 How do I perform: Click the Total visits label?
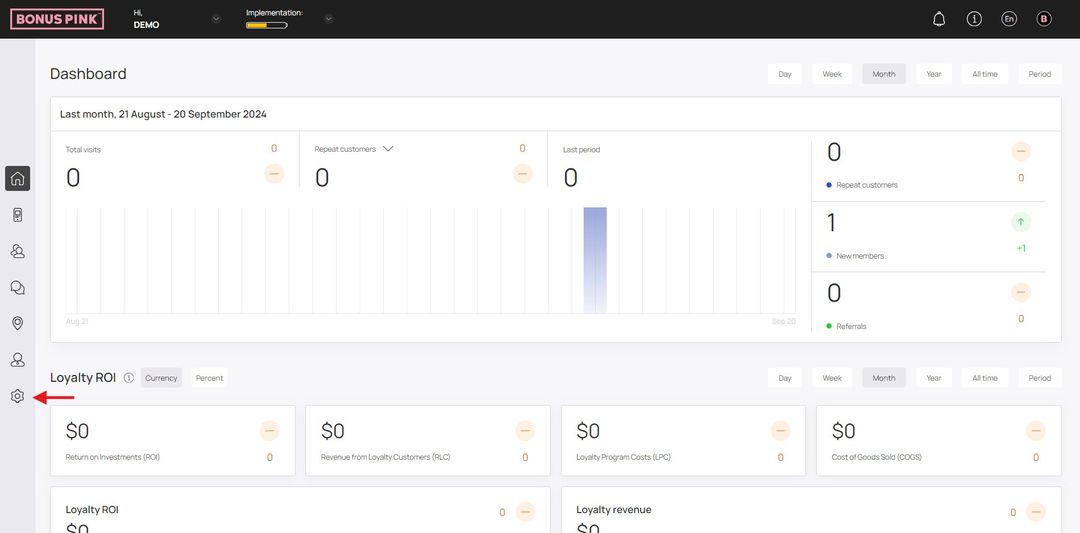coord(83,149)
